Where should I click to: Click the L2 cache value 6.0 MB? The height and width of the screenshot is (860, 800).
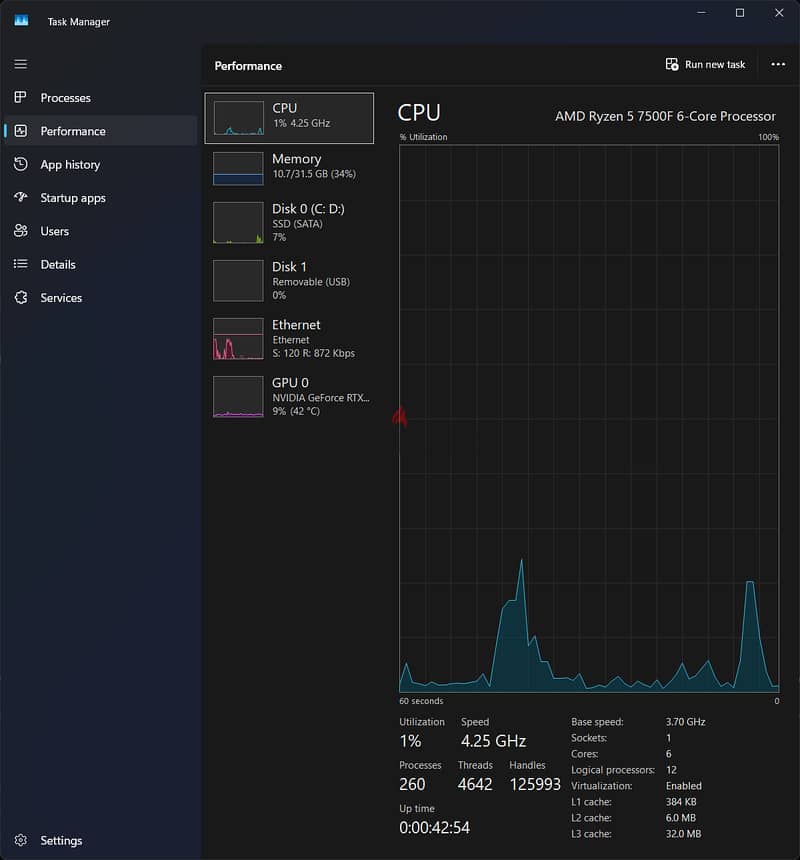click(x=680, y=818)
